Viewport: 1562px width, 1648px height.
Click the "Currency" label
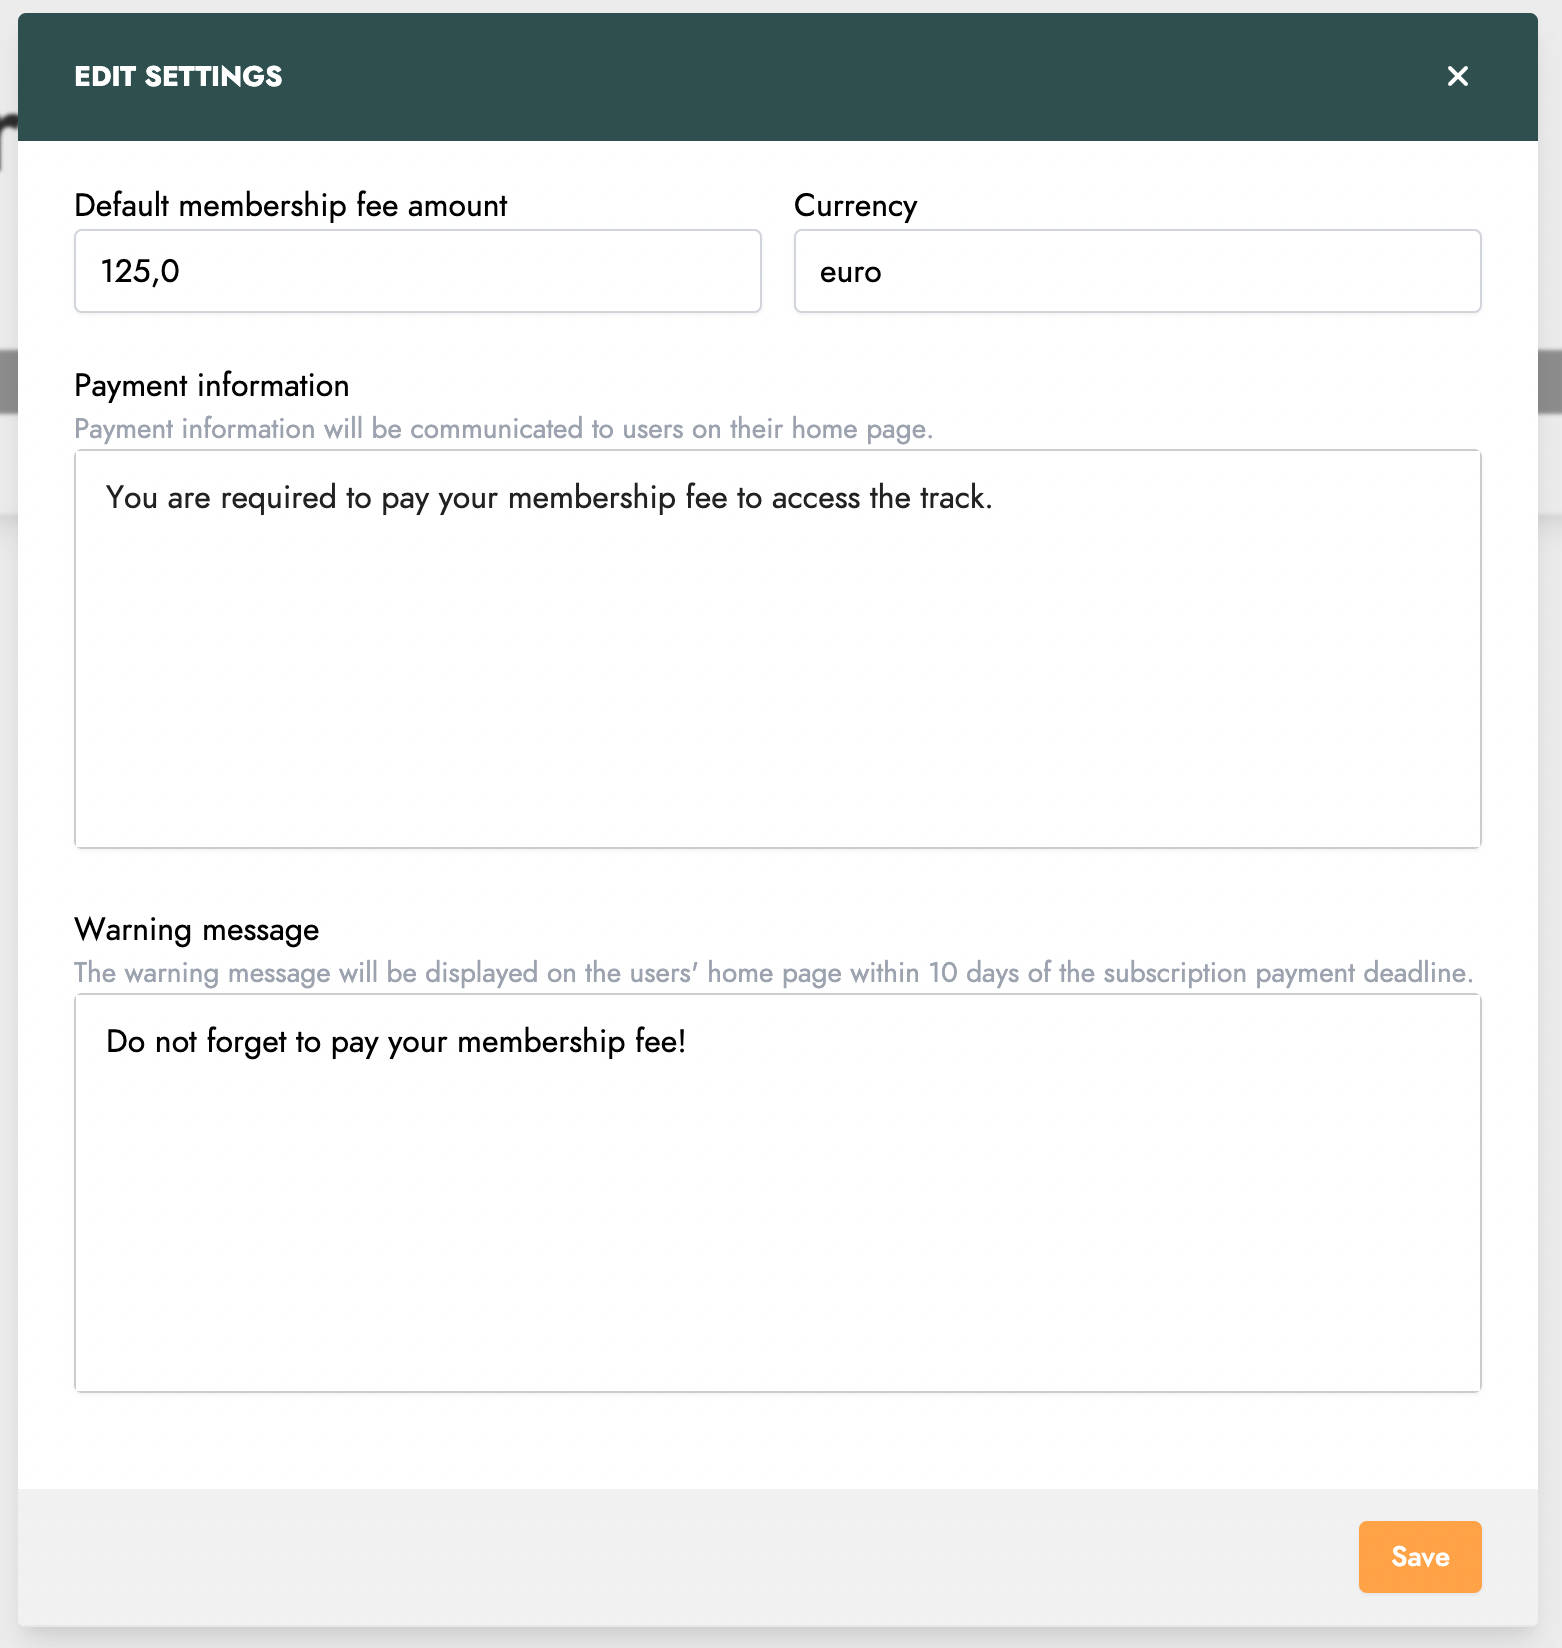856,205
